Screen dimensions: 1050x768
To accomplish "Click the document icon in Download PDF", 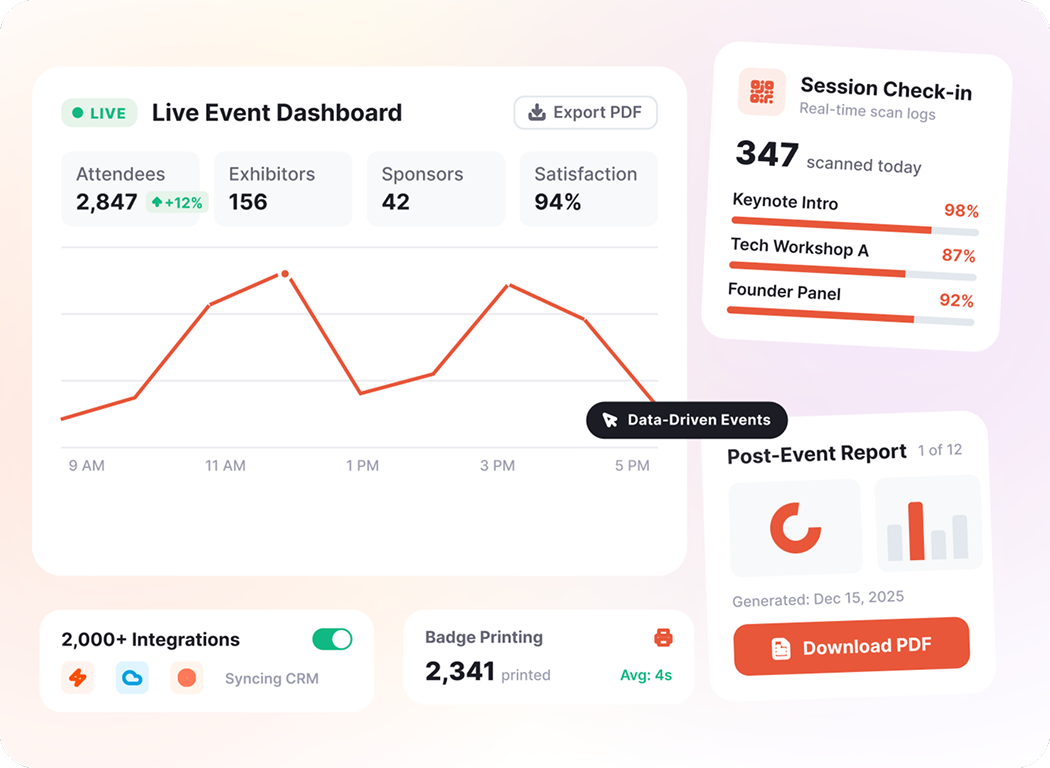I will pos(781,649).
